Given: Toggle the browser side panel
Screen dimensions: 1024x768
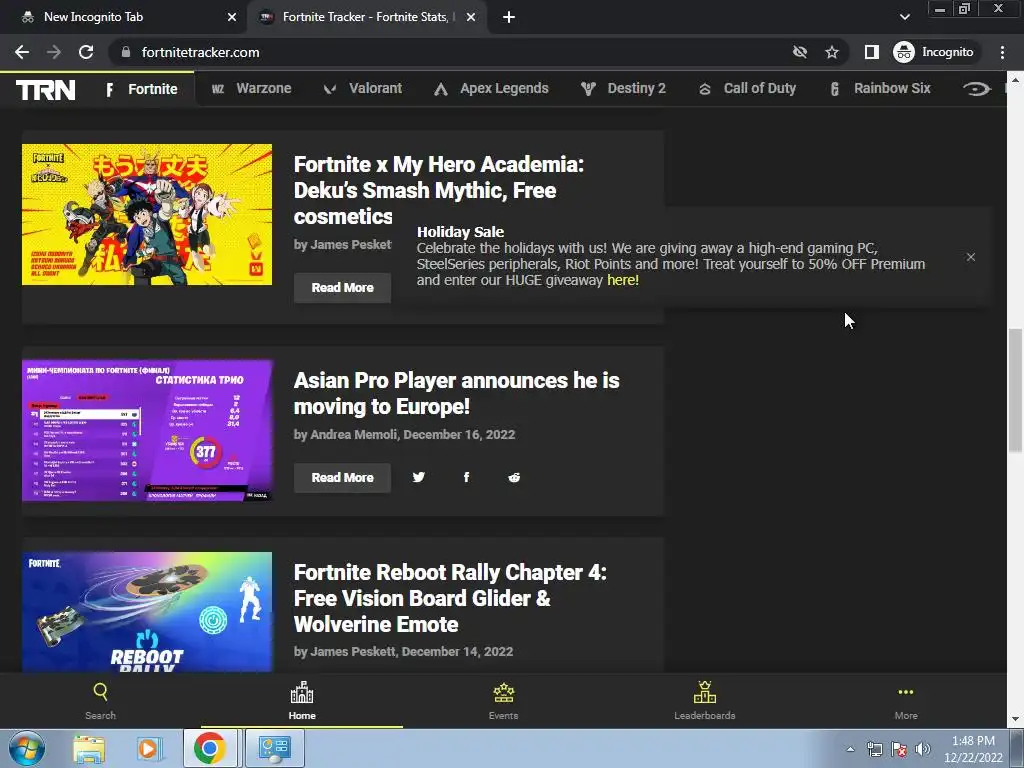Looking at the screenshot, I should click(872, 52).
